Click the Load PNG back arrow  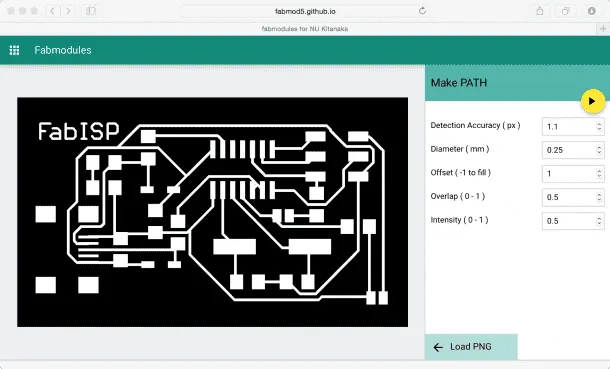click(x=438, y=347)
